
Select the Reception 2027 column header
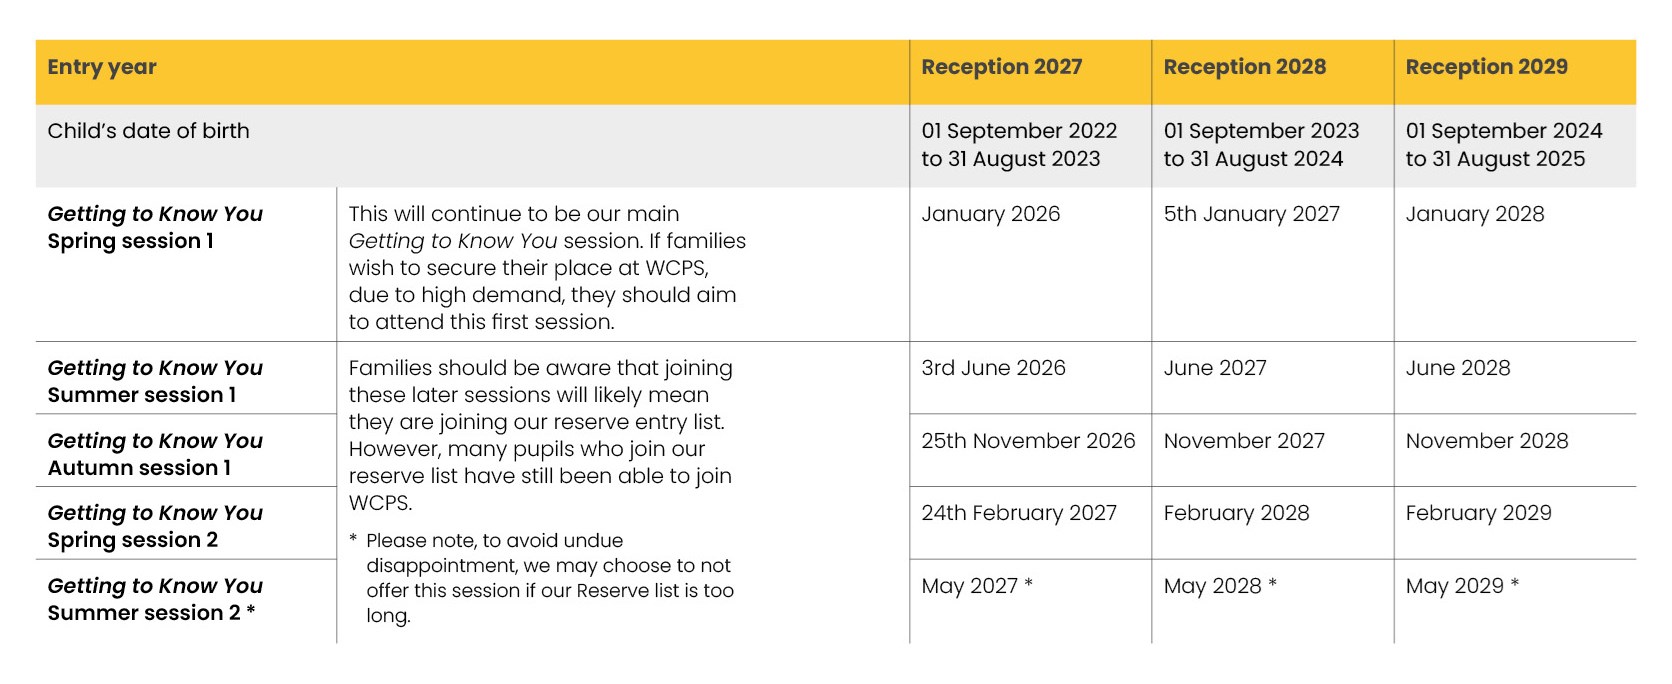(x=1030, y=72)
